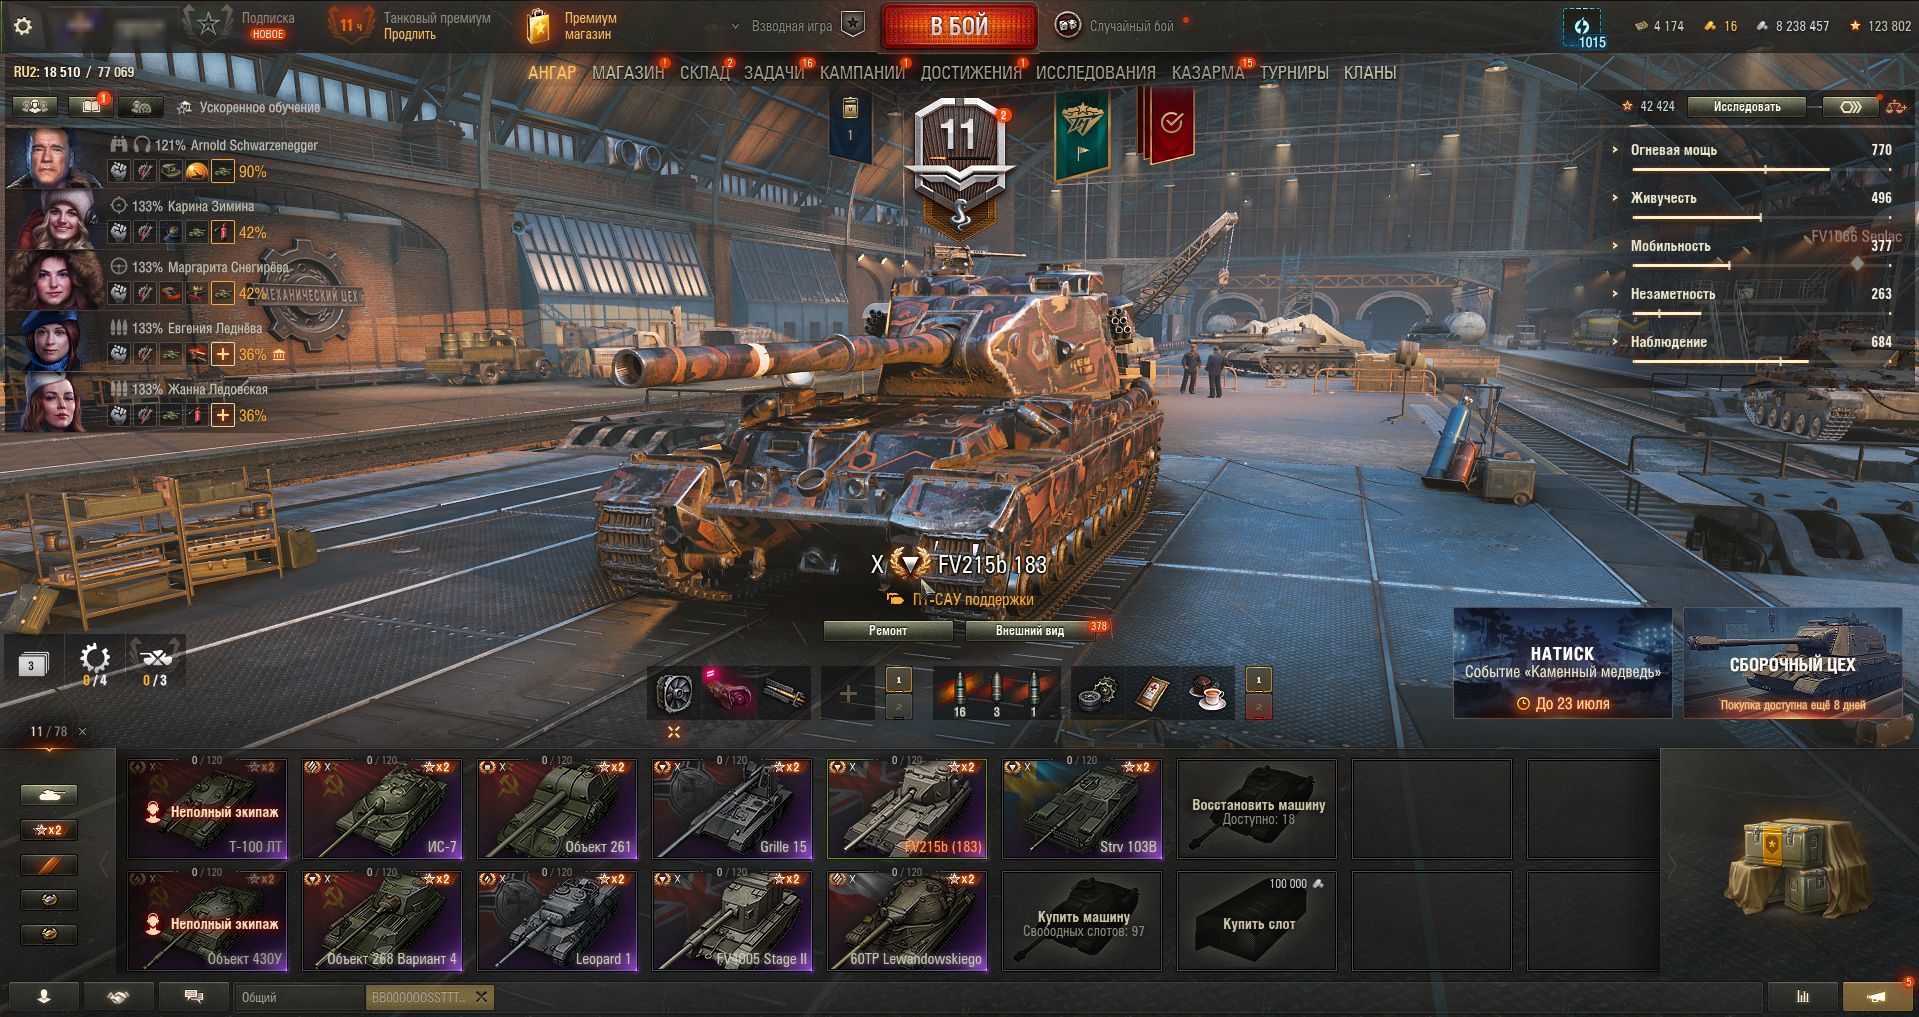Toggle the tank-type carousel filter
This screenshot has height=1017, width=1919.
click(x=49, y=795)
